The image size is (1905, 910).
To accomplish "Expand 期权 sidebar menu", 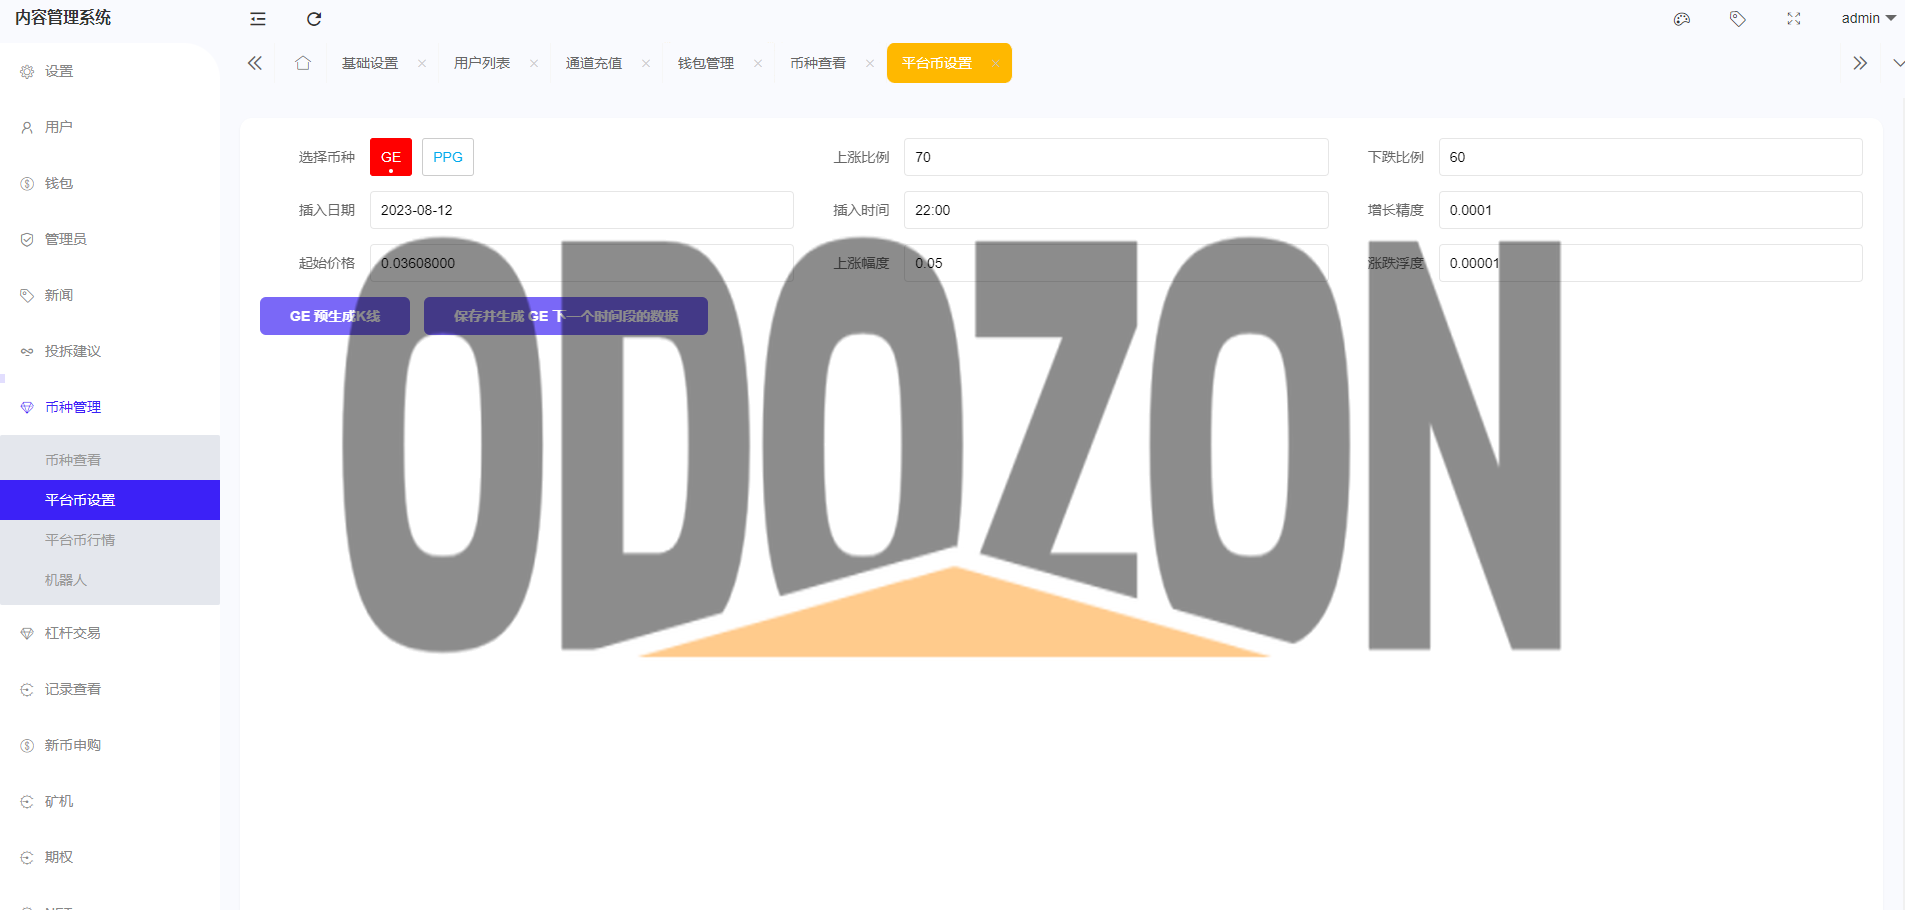I will (x=110, y=857).
